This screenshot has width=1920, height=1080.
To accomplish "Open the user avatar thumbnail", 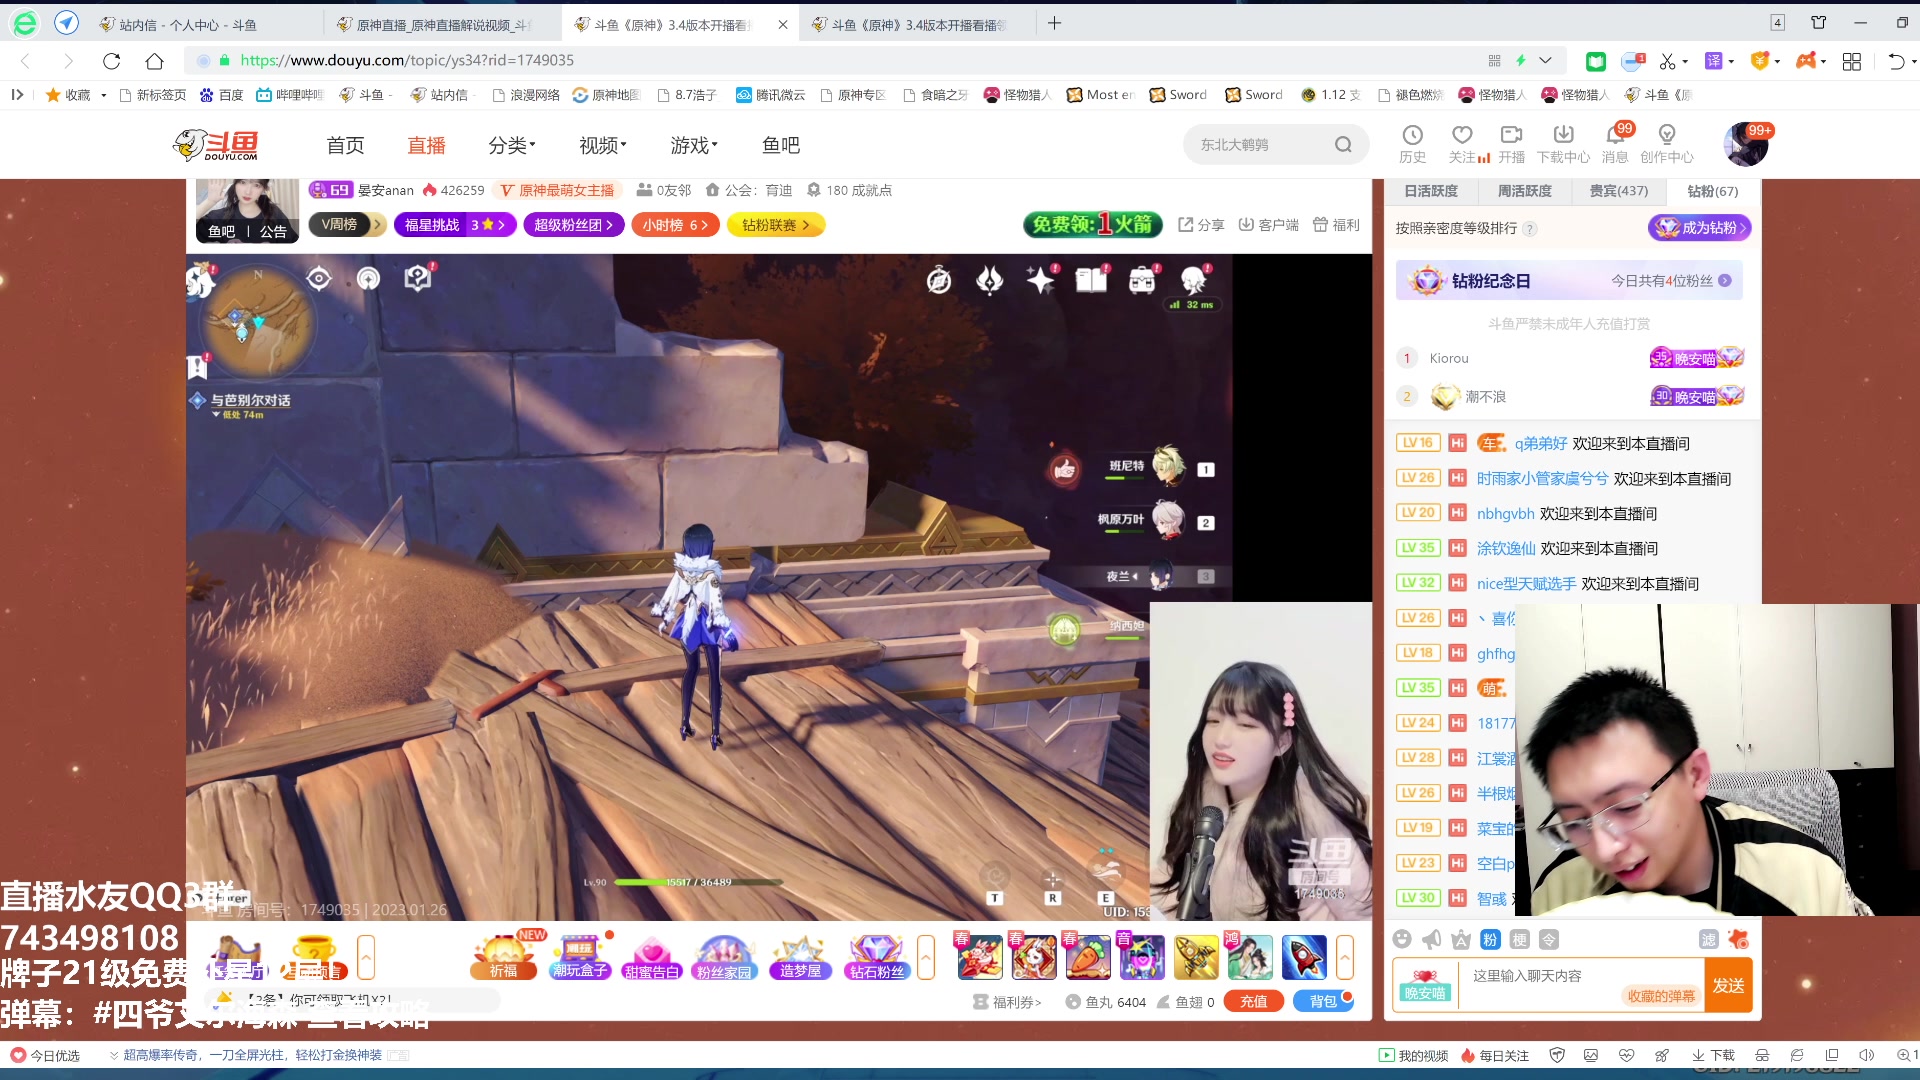I will pos(1746,145).
